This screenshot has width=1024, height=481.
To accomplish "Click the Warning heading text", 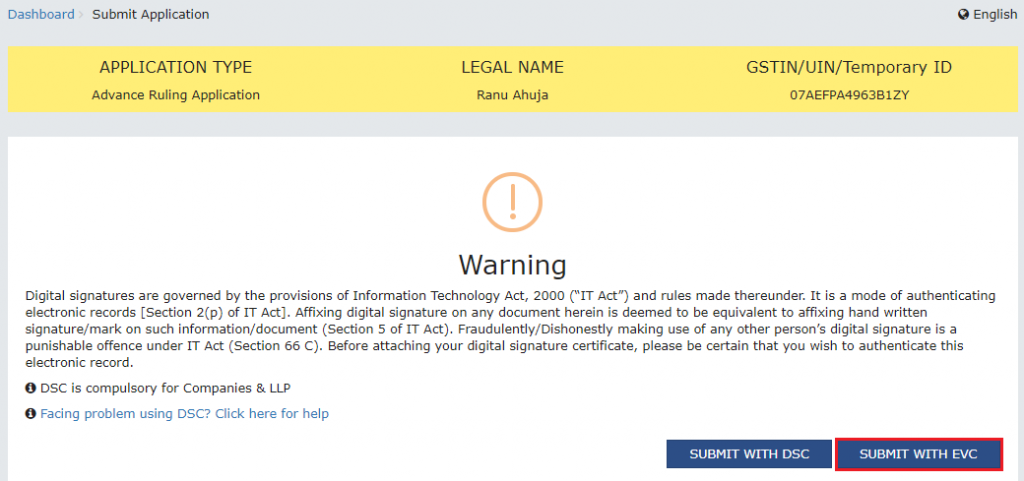I will tap(513, 265).
